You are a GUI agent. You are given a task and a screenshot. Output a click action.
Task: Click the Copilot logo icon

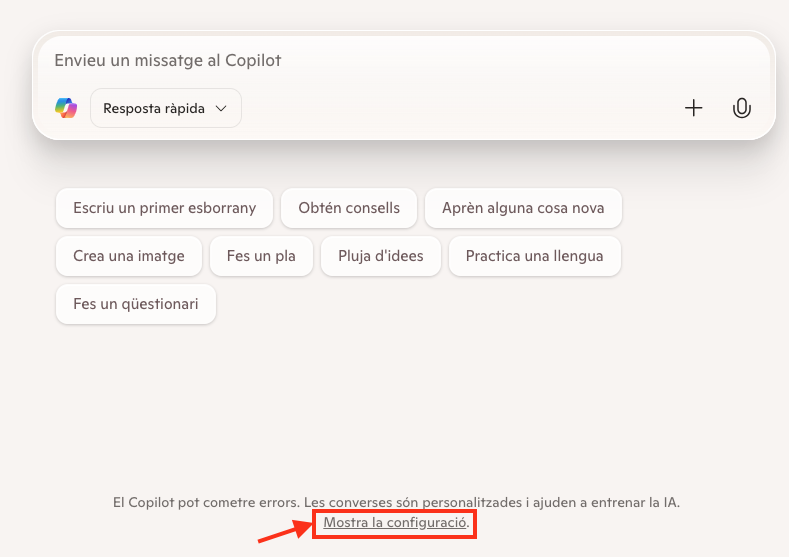coord(66,108)
